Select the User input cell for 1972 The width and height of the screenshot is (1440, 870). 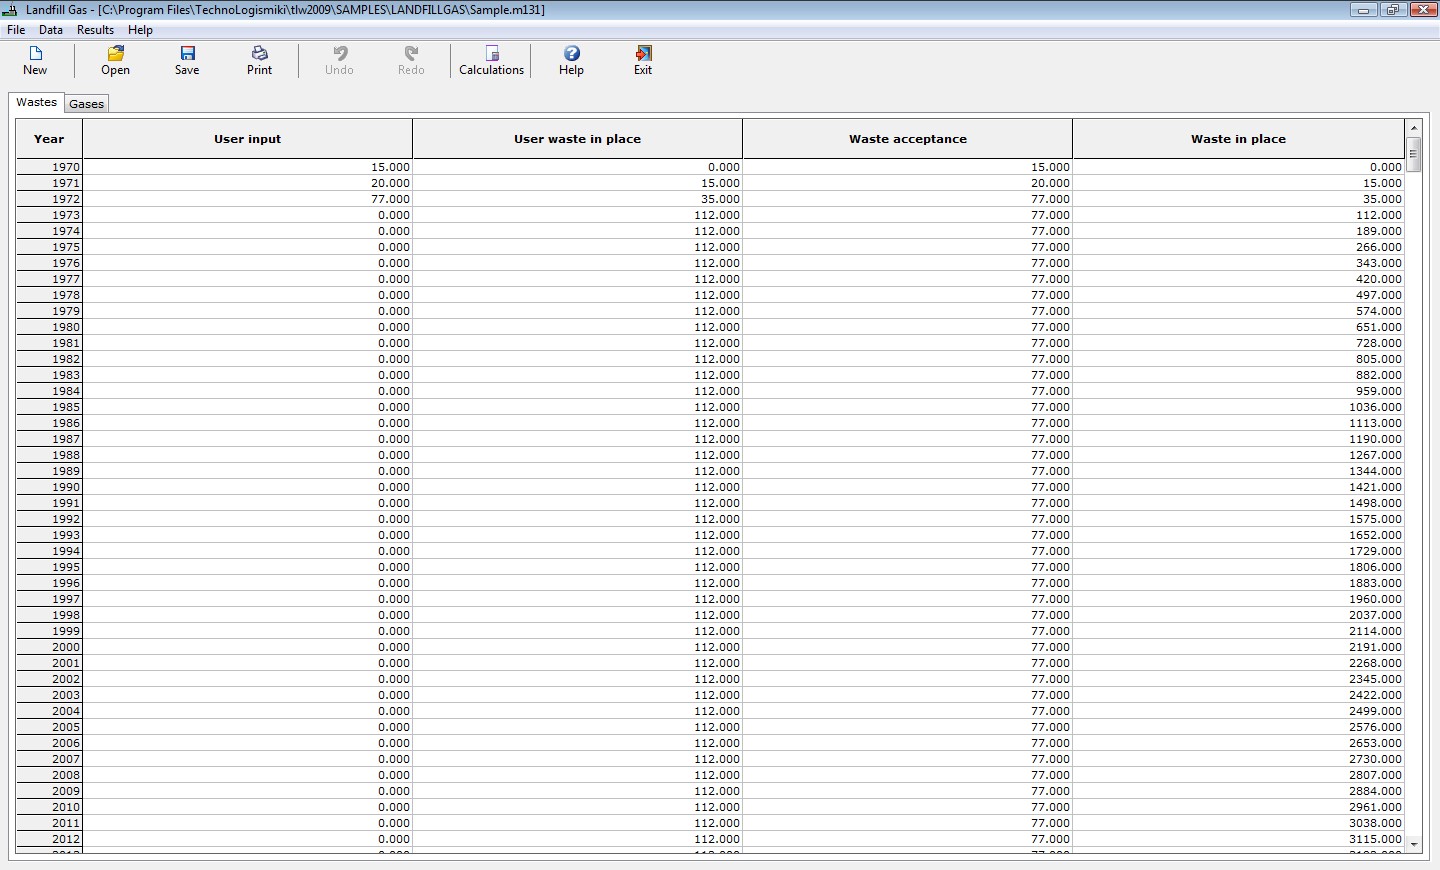coord(247,199)
